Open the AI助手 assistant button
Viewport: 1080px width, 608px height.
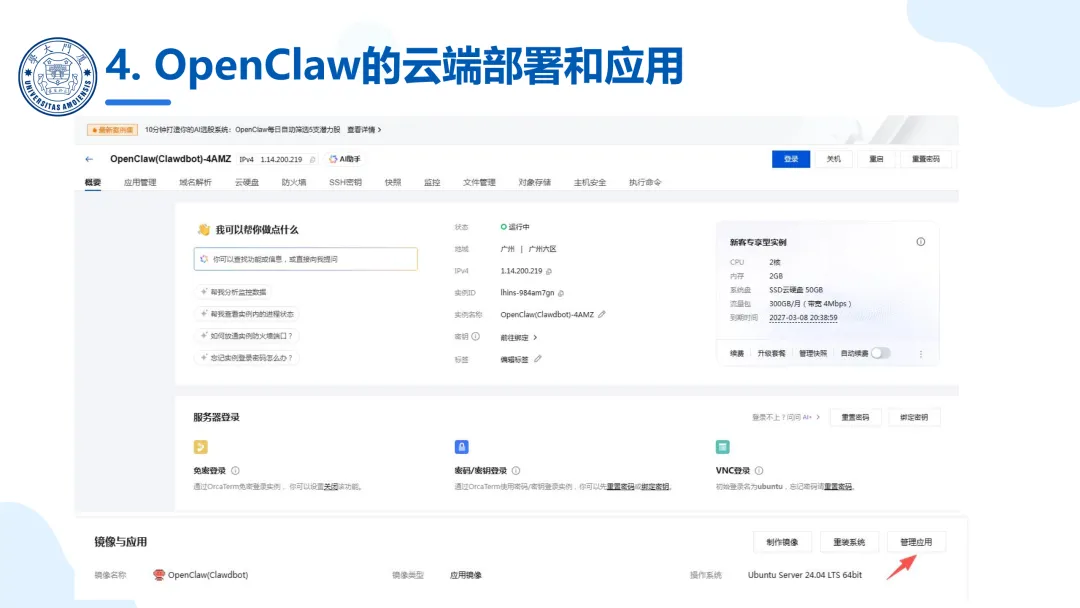point(344,159)
